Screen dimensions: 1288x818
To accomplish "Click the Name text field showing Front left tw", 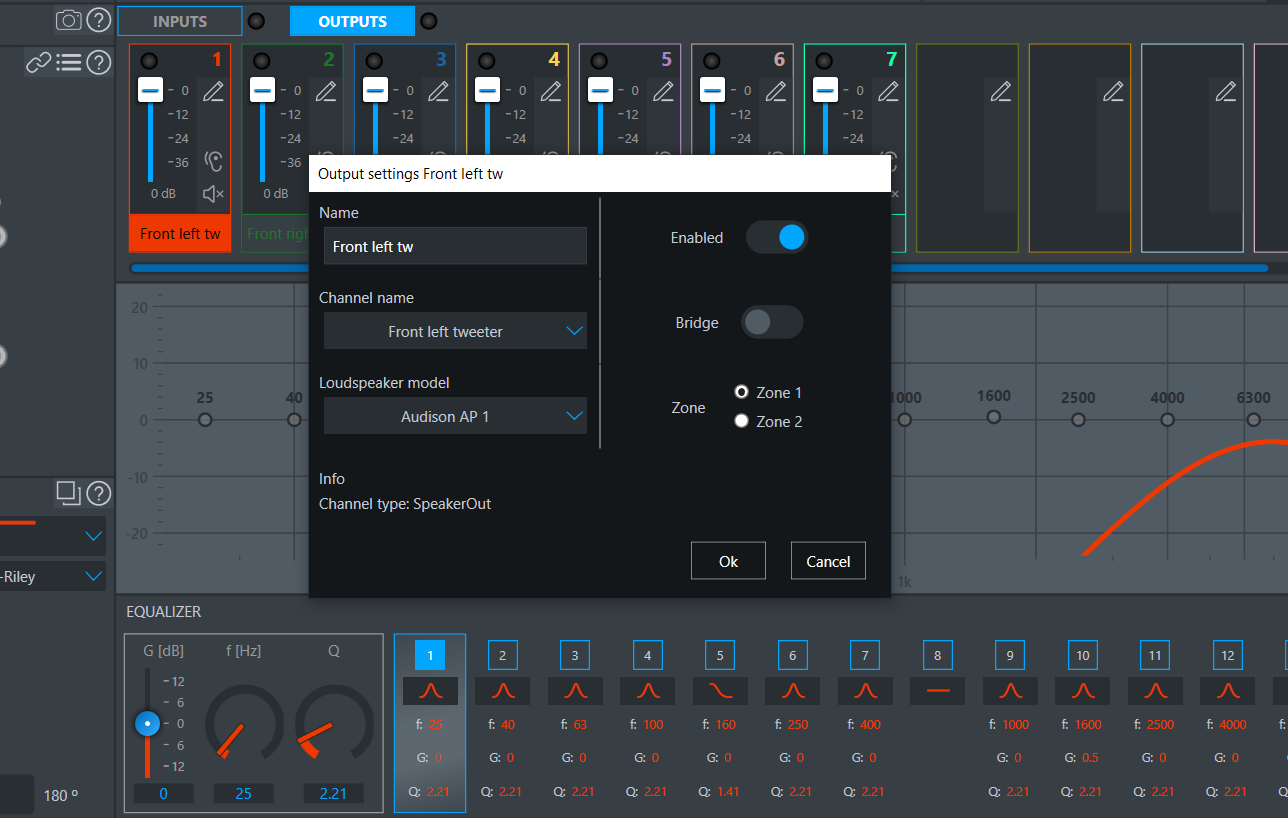I will 454,246.
